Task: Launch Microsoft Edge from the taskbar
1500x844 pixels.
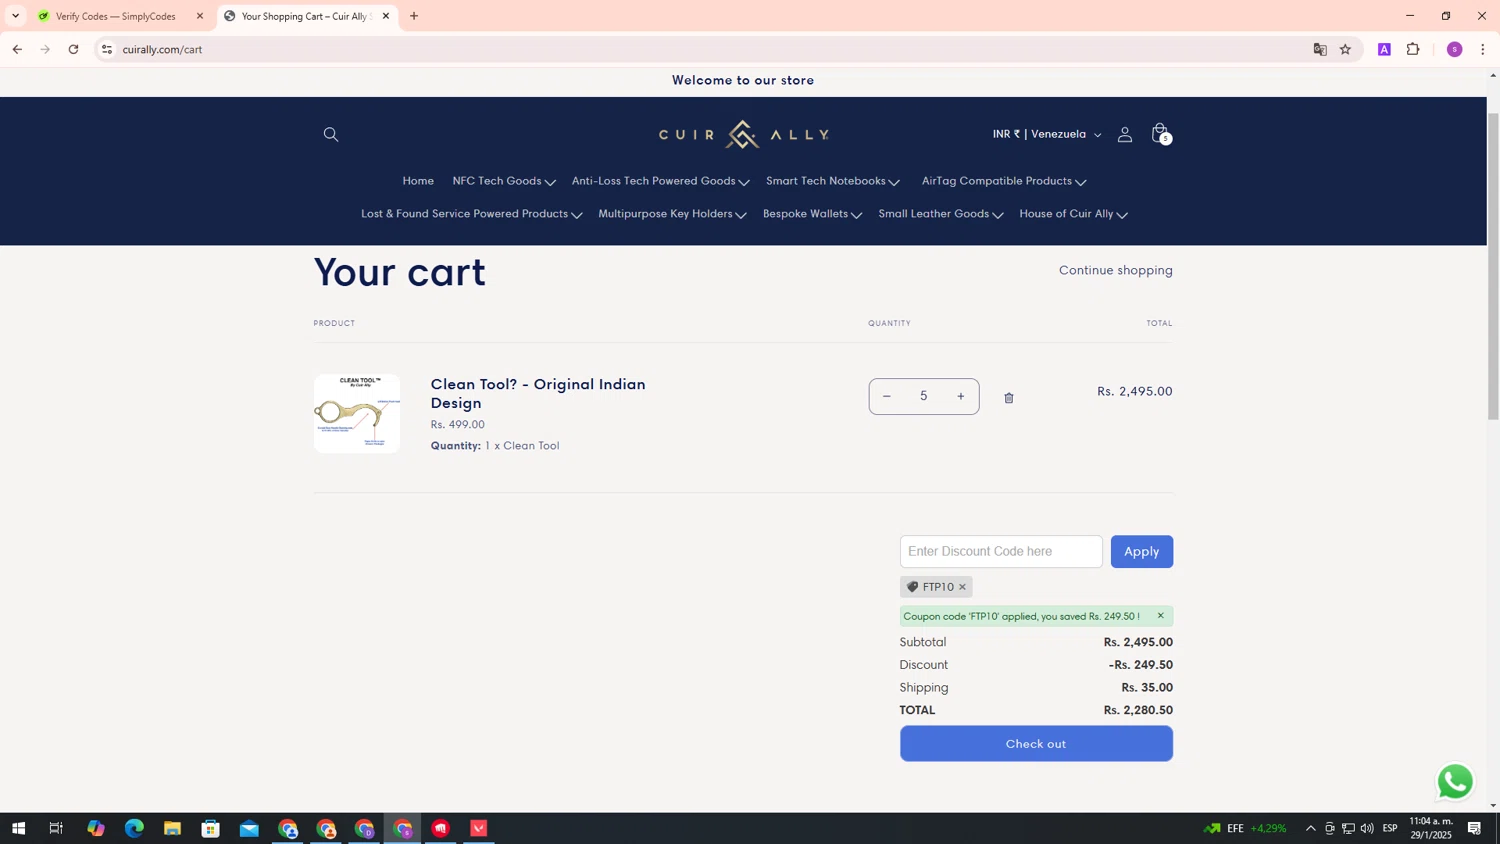Action: 134,828
